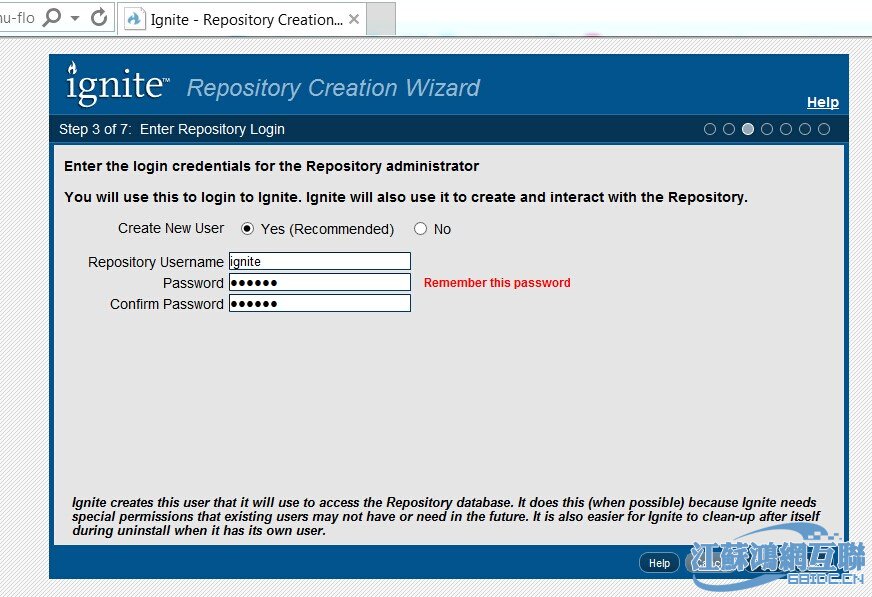Viewport: 872px width, 597px height.
Task: Click the browser refresh icon
Action: click(99, 18)
